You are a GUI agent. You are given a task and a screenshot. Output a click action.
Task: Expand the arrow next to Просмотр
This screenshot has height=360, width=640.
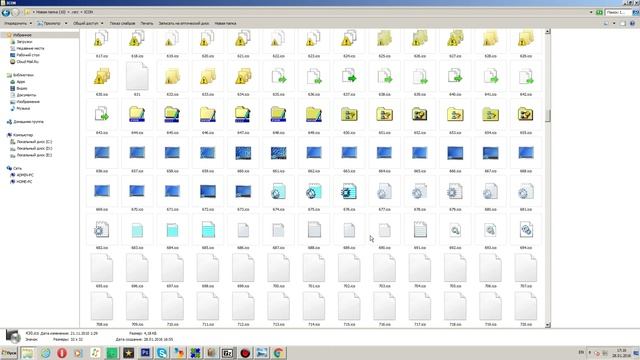coord(66,23)
